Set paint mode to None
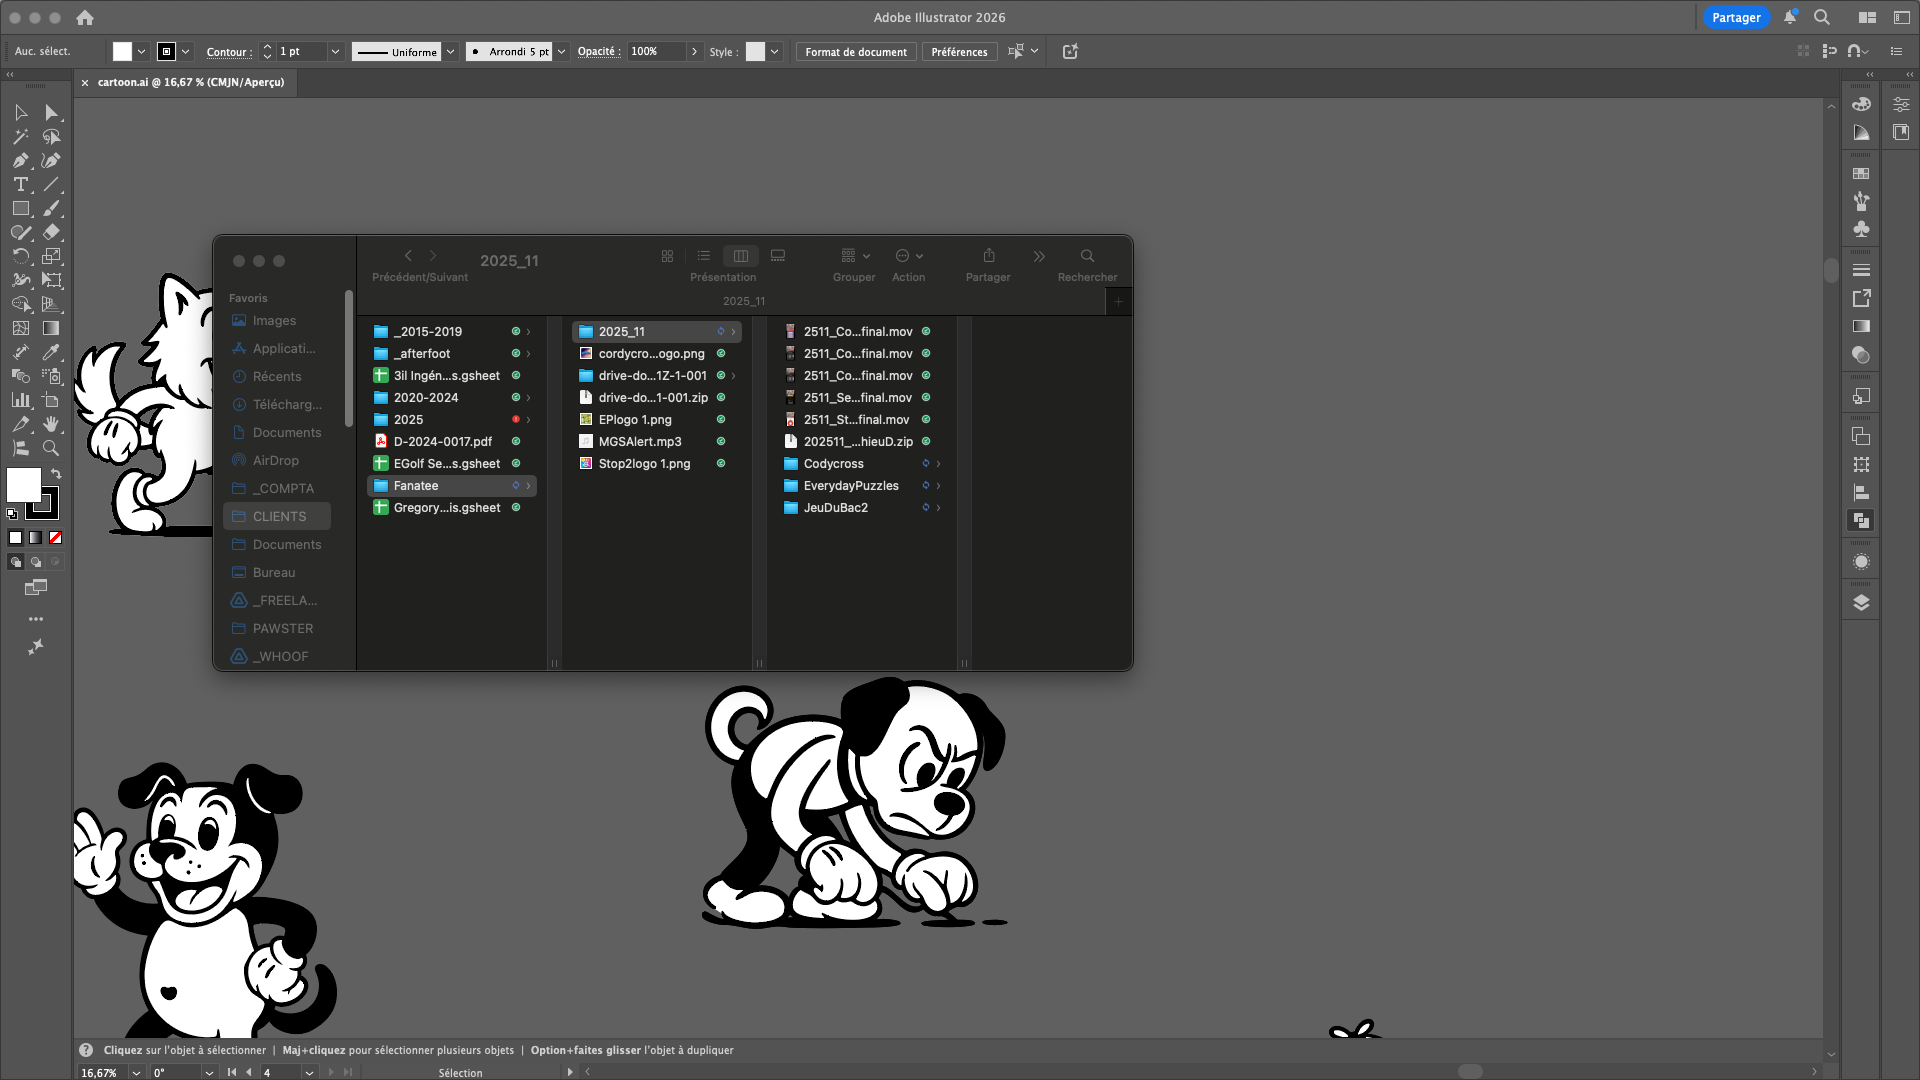This screenshot has width=1920, height=1080. (x=56, y=538)
